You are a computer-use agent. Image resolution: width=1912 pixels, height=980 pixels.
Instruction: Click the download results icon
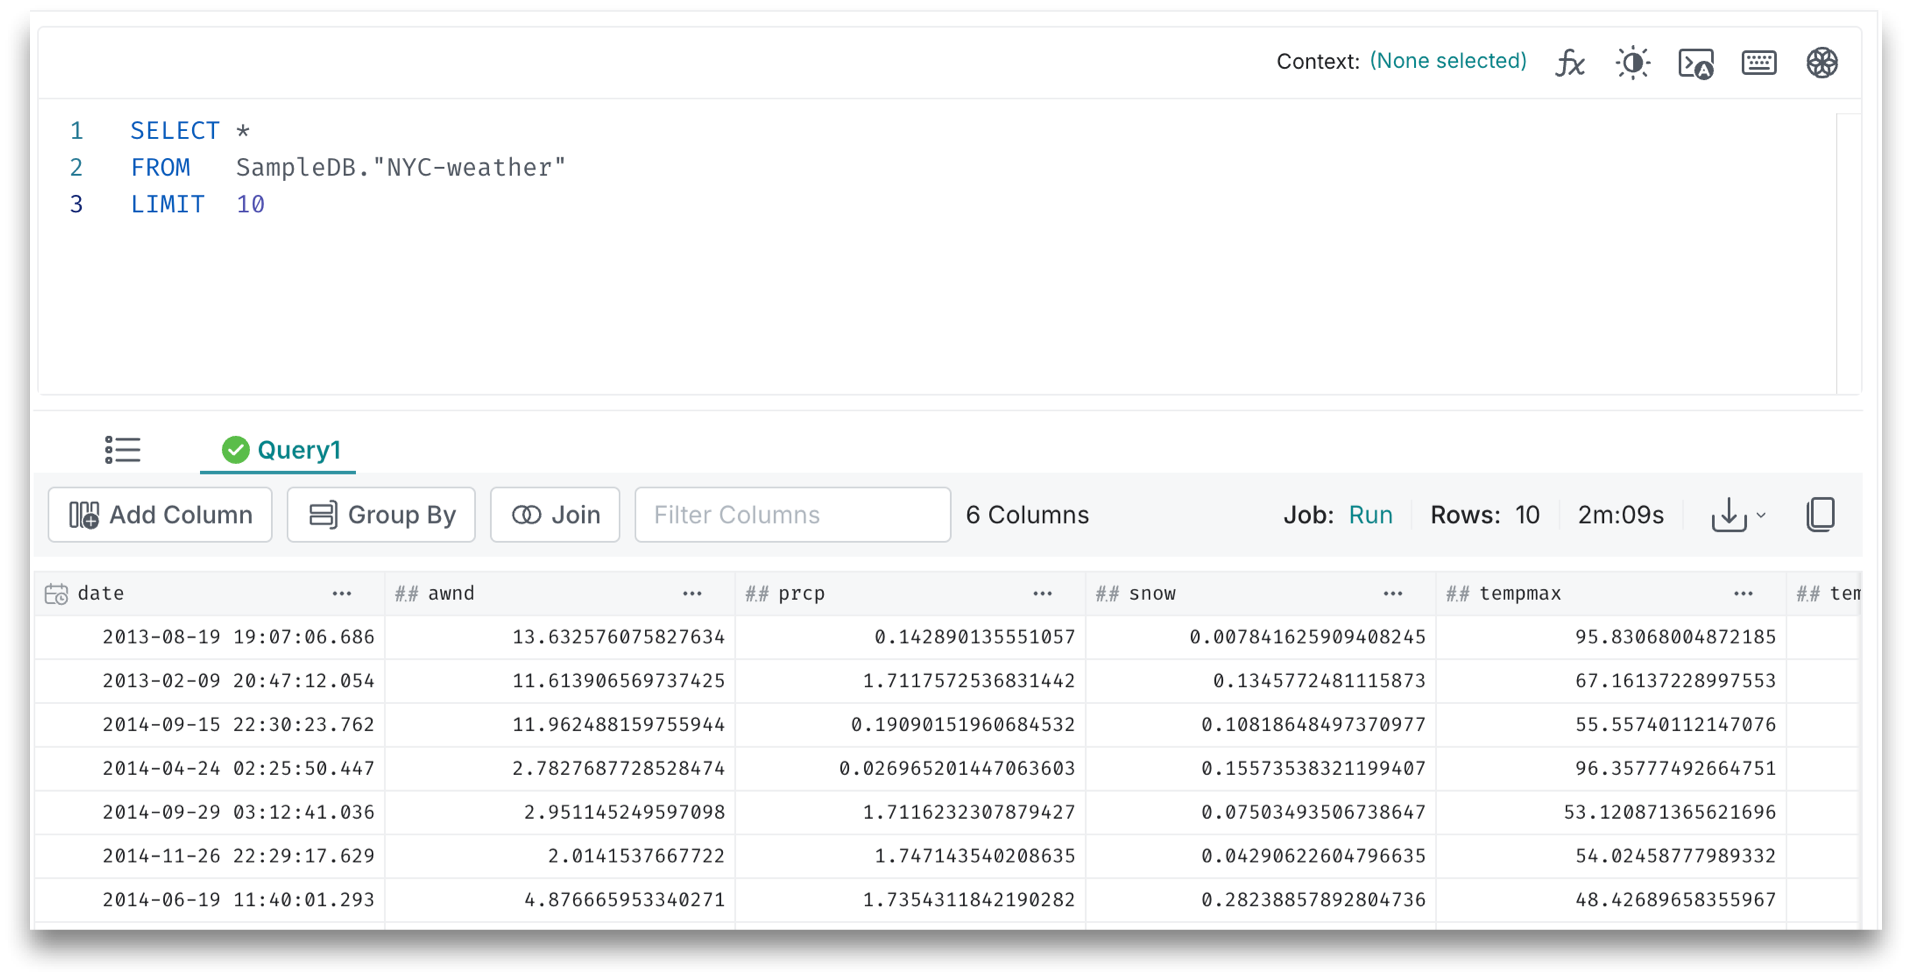coord(1728,515)
